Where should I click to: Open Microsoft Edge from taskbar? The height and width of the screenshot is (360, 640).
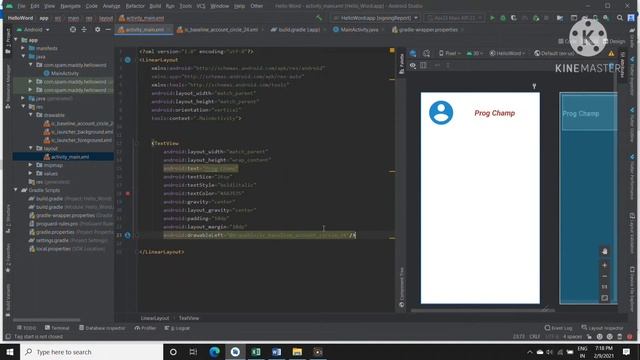coord(214,352)
